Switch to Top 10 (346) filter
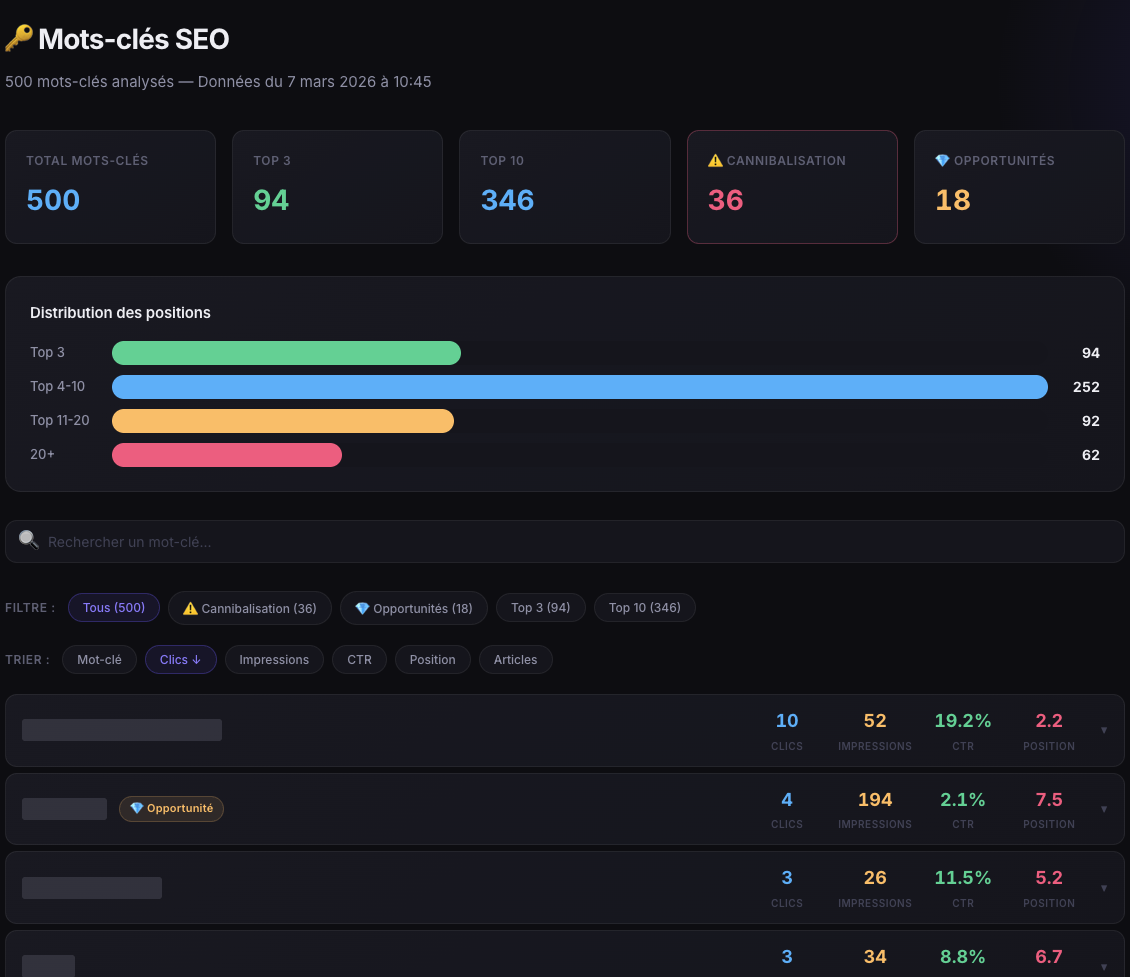The width and height of the screenshot is (1130, 977). click(644, 608)
